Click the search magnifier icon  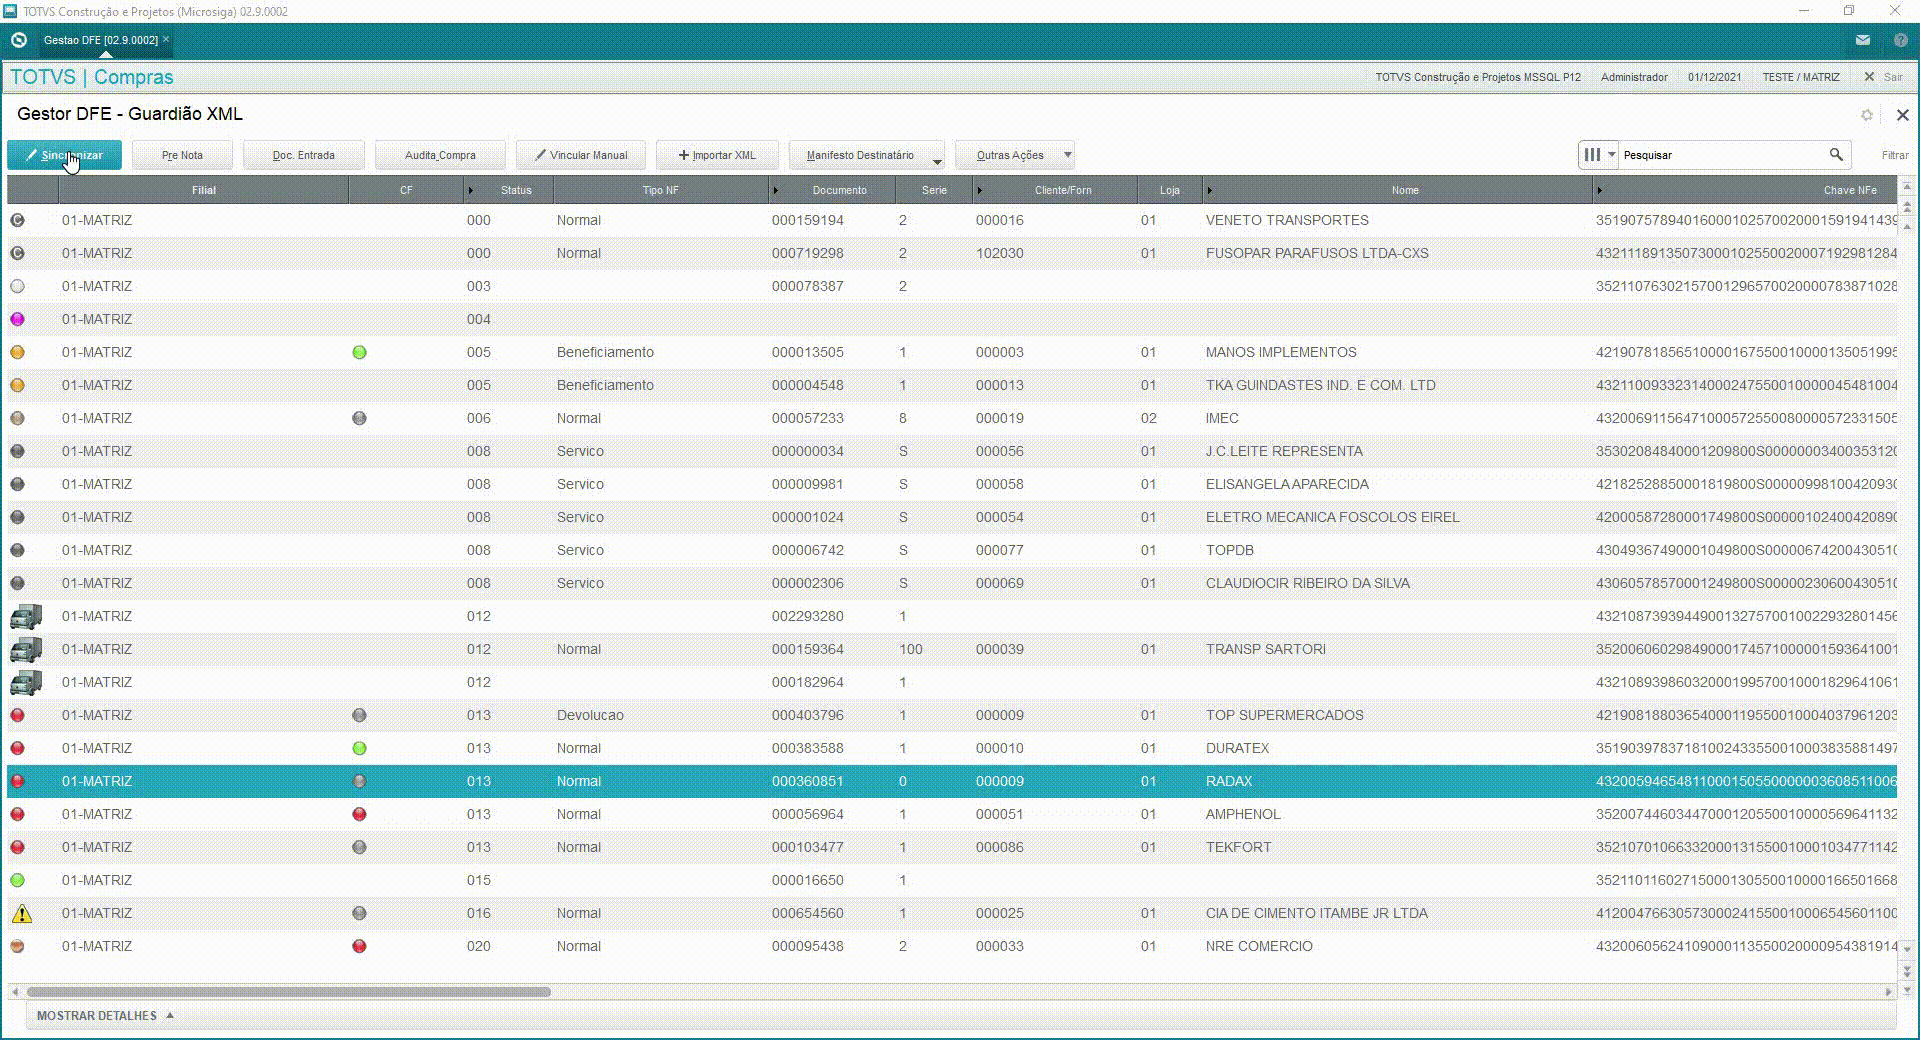coord(1836,155)
